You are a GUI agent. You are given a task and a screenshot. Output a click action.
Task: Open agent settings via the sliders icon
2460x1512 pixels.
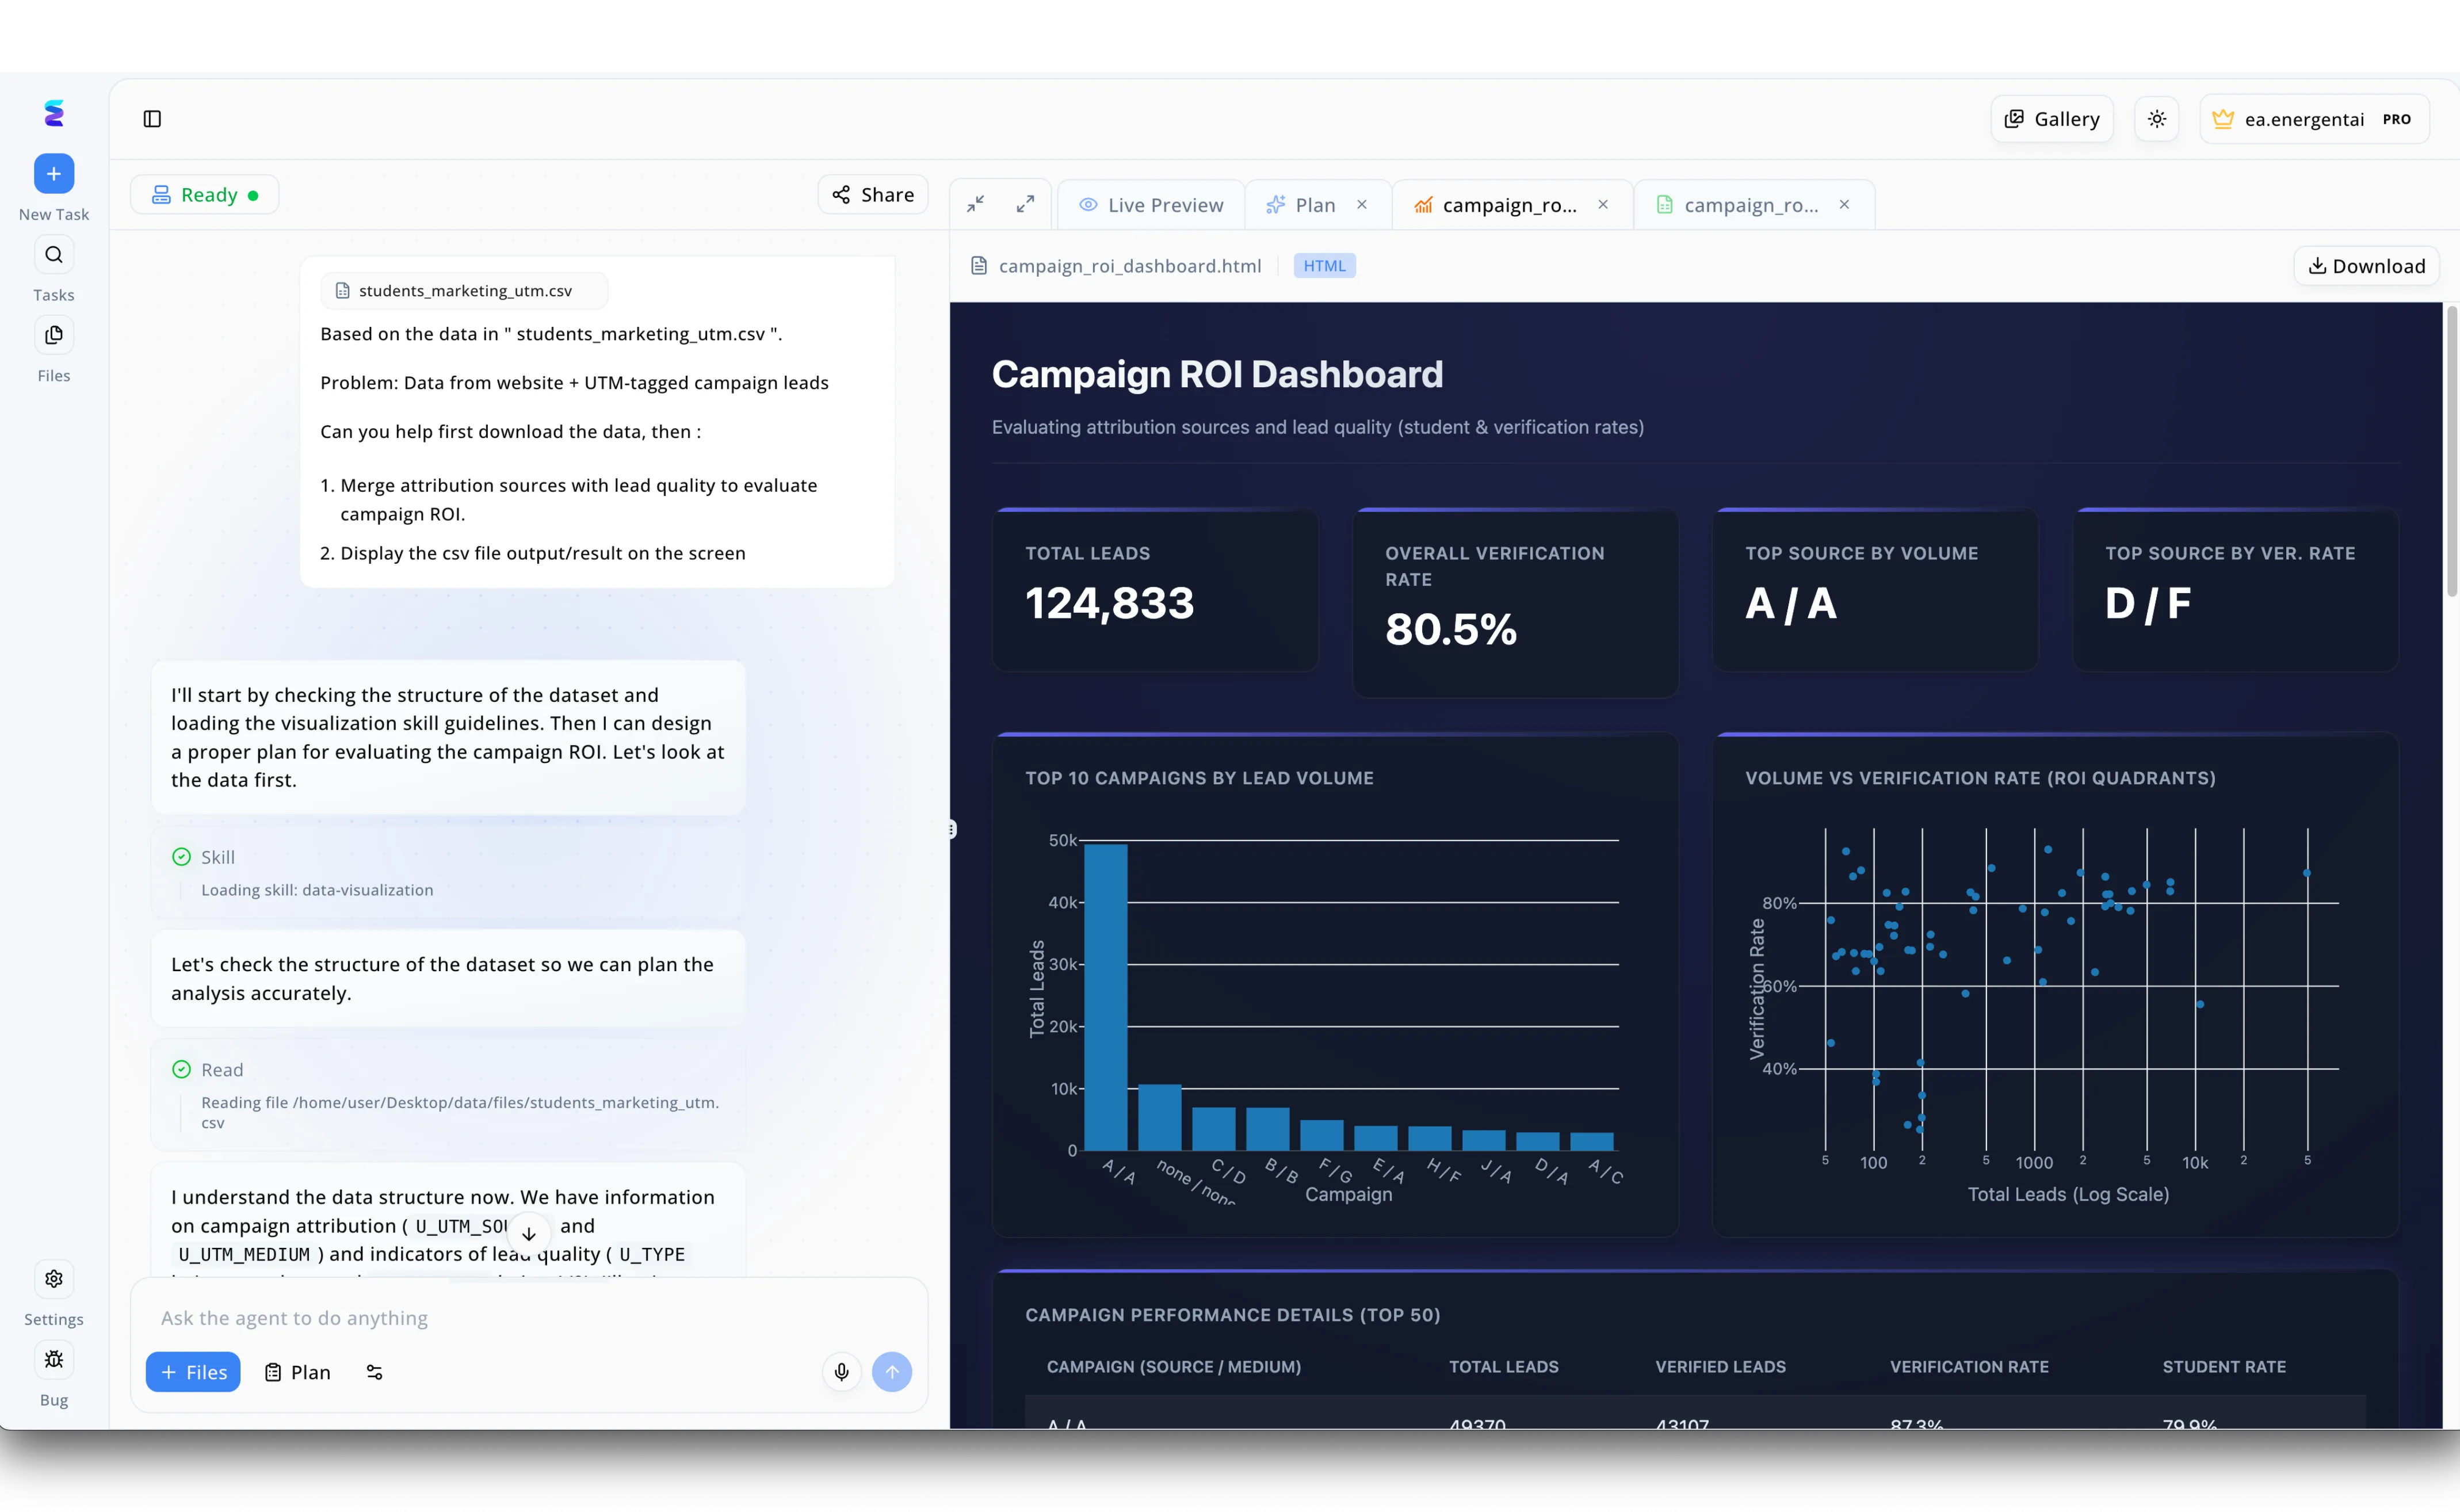click(375, 1372)
